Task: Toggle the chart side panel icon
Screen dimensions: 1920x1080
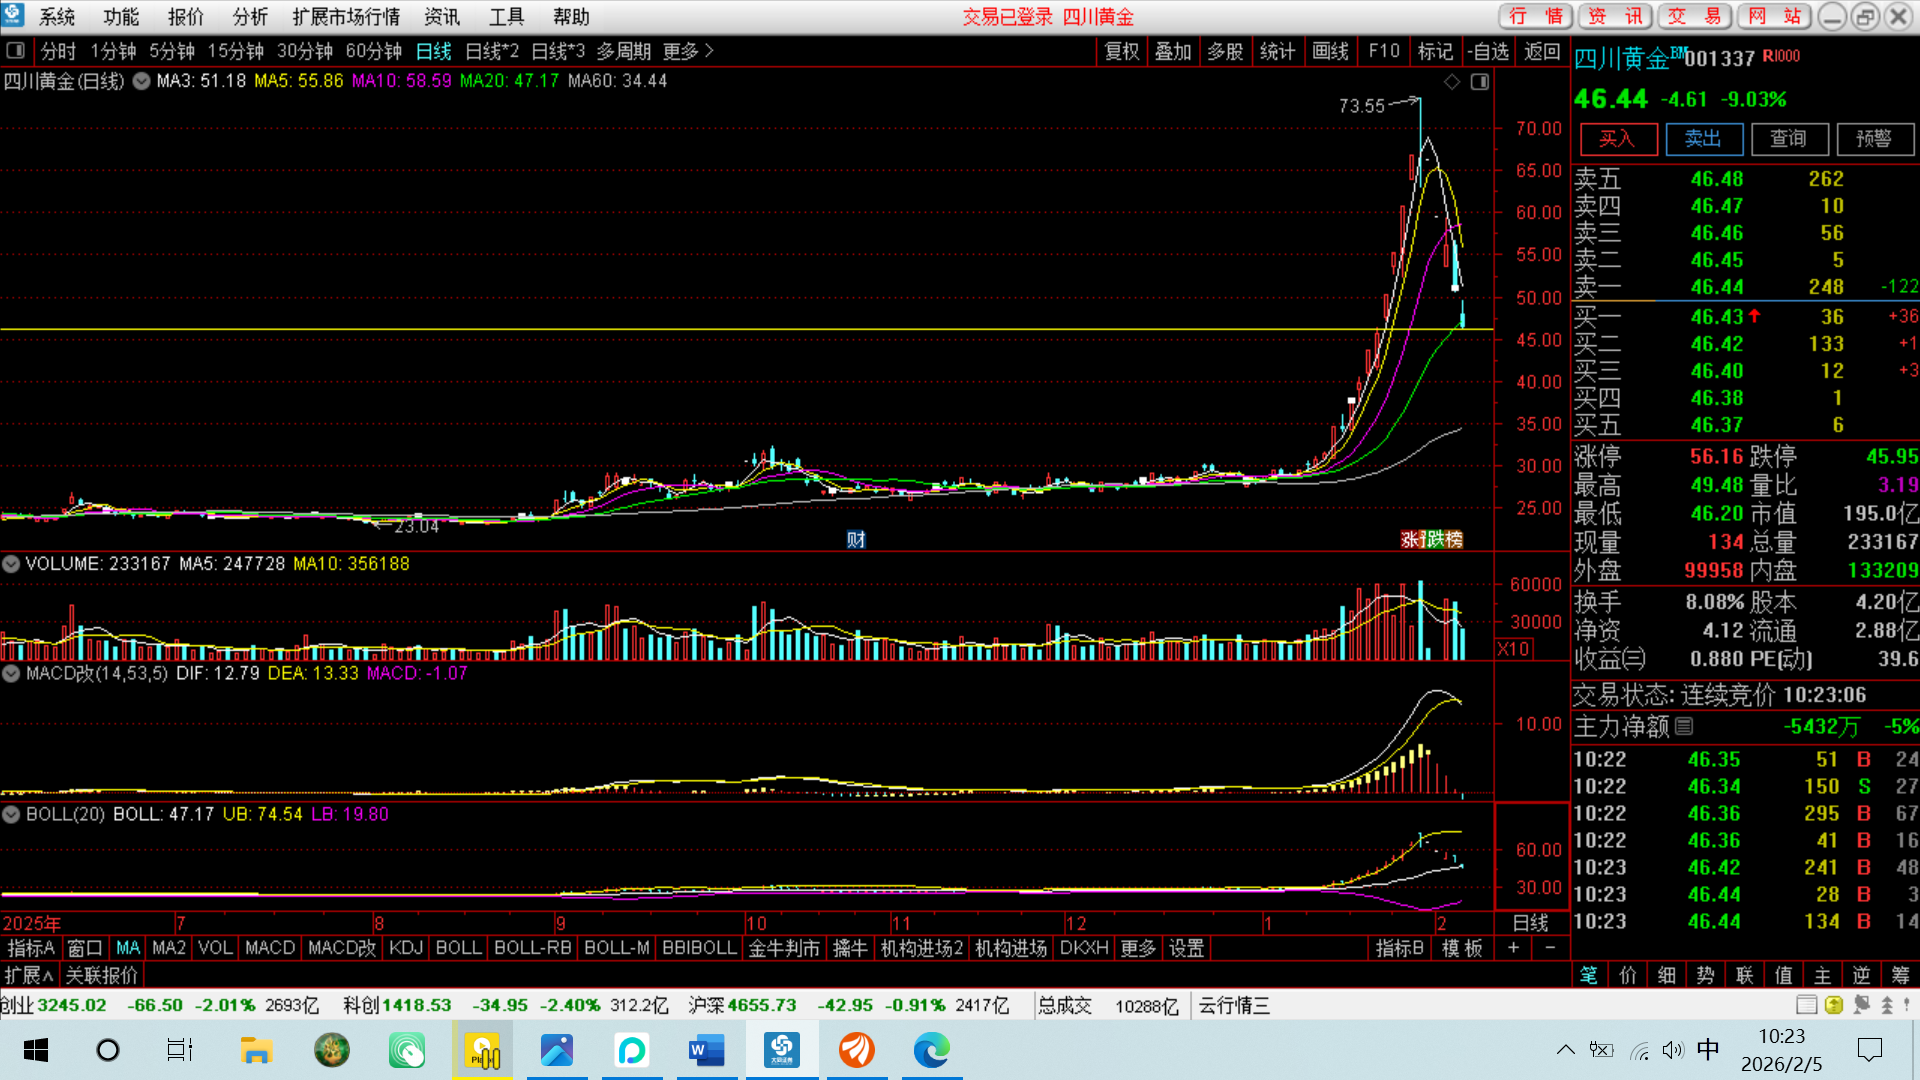Action: click(x=1480, y=82)
